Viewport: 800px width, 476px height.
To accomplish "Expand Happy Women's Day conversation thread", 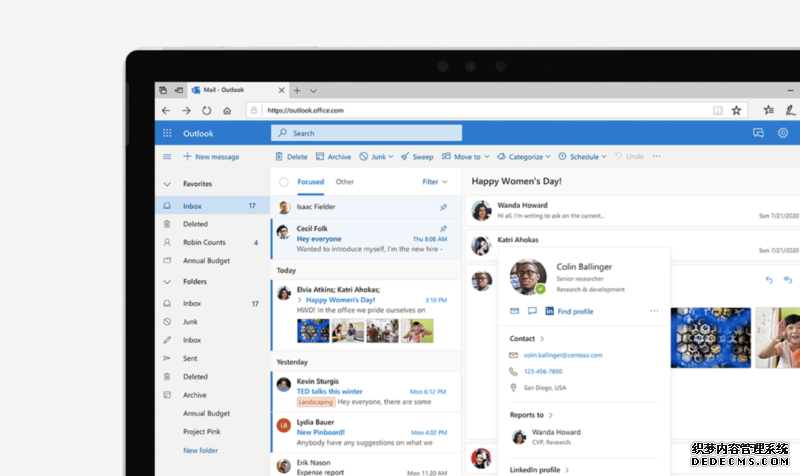I will point(299,300).
